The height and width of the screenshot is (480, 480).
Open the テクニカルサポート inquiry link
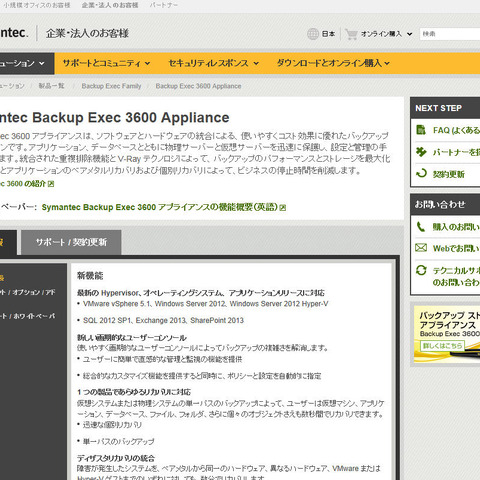tap(456, 276)
